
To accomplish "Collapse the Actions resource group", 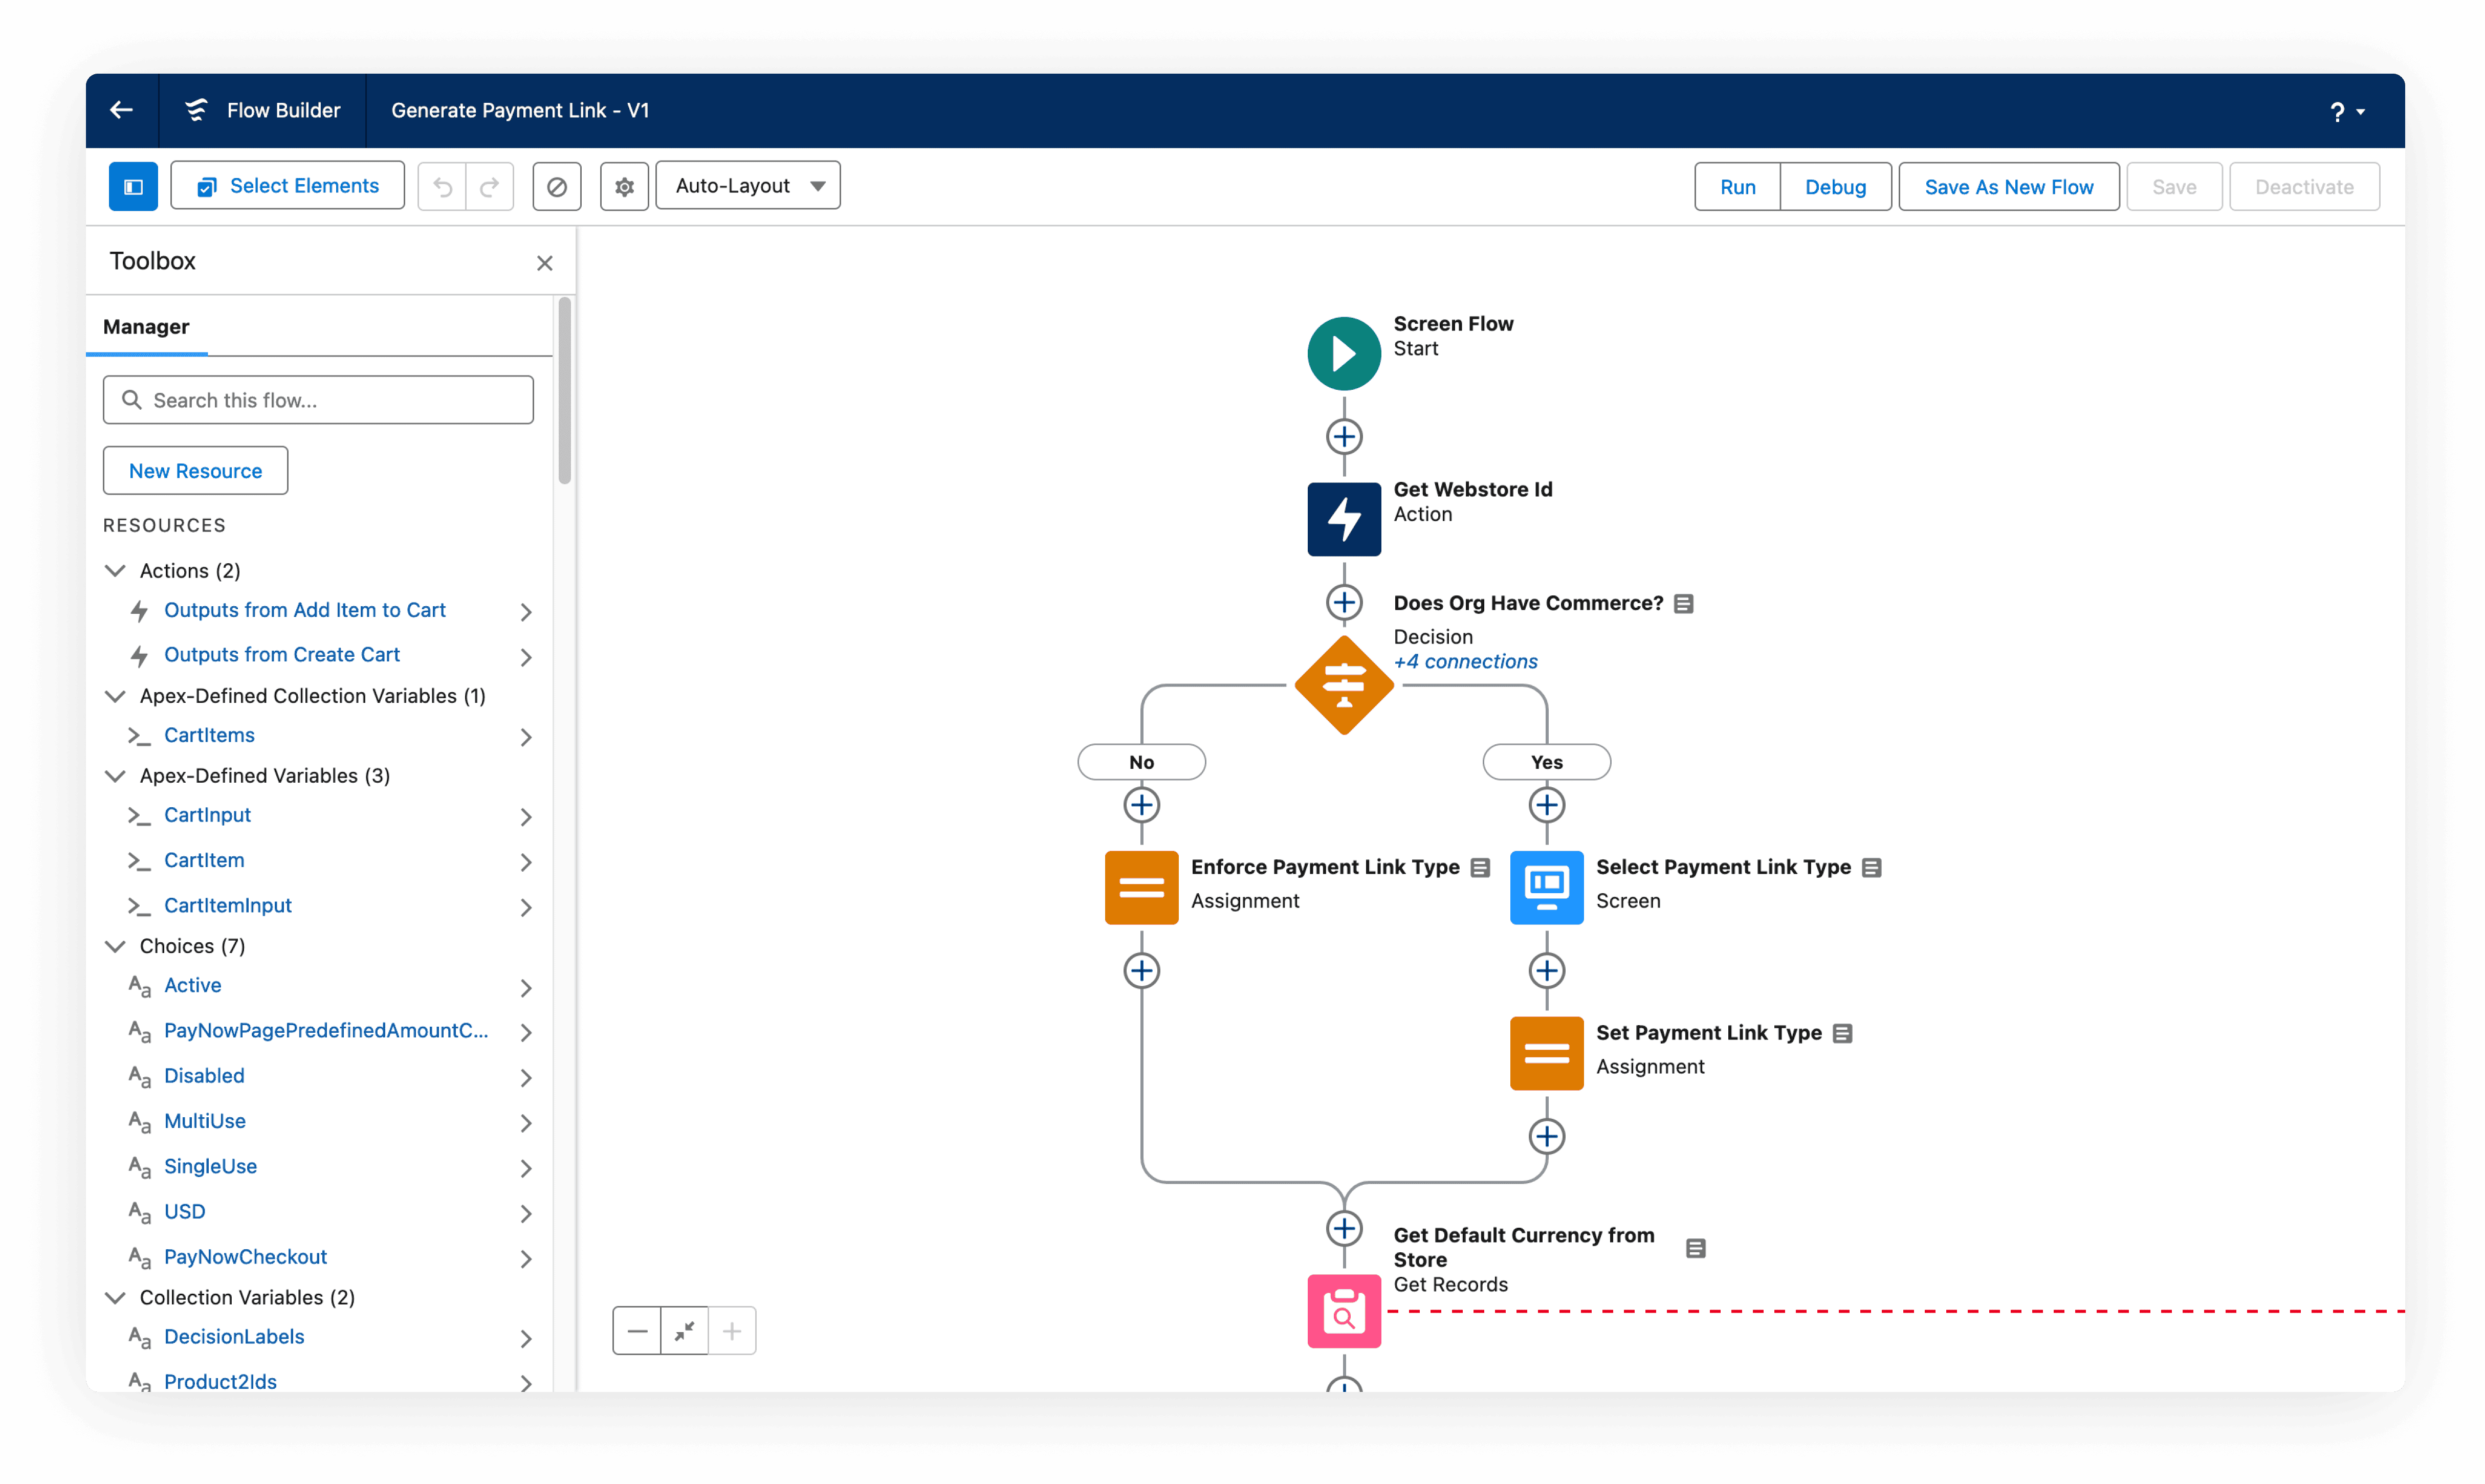I will coord(115,570).
